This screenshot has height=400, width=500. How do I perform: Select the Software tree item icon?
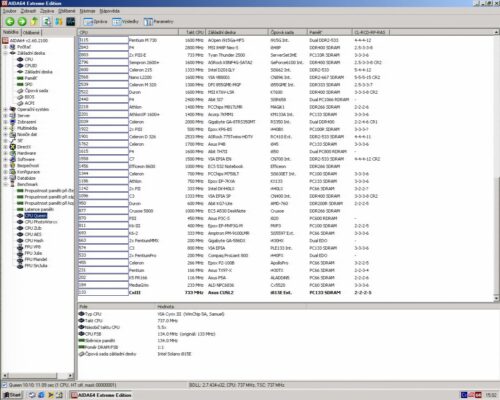click(x=13, y=159)
